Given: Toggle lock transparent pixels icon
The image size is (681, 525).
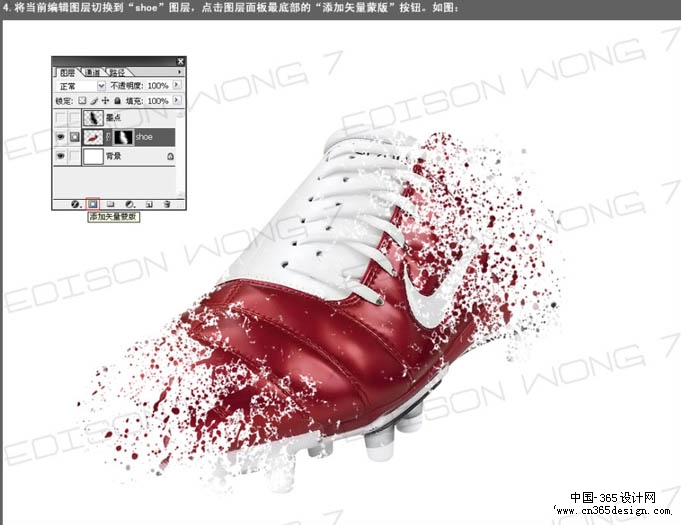Looking at the screenshot, I should [82, 101].
